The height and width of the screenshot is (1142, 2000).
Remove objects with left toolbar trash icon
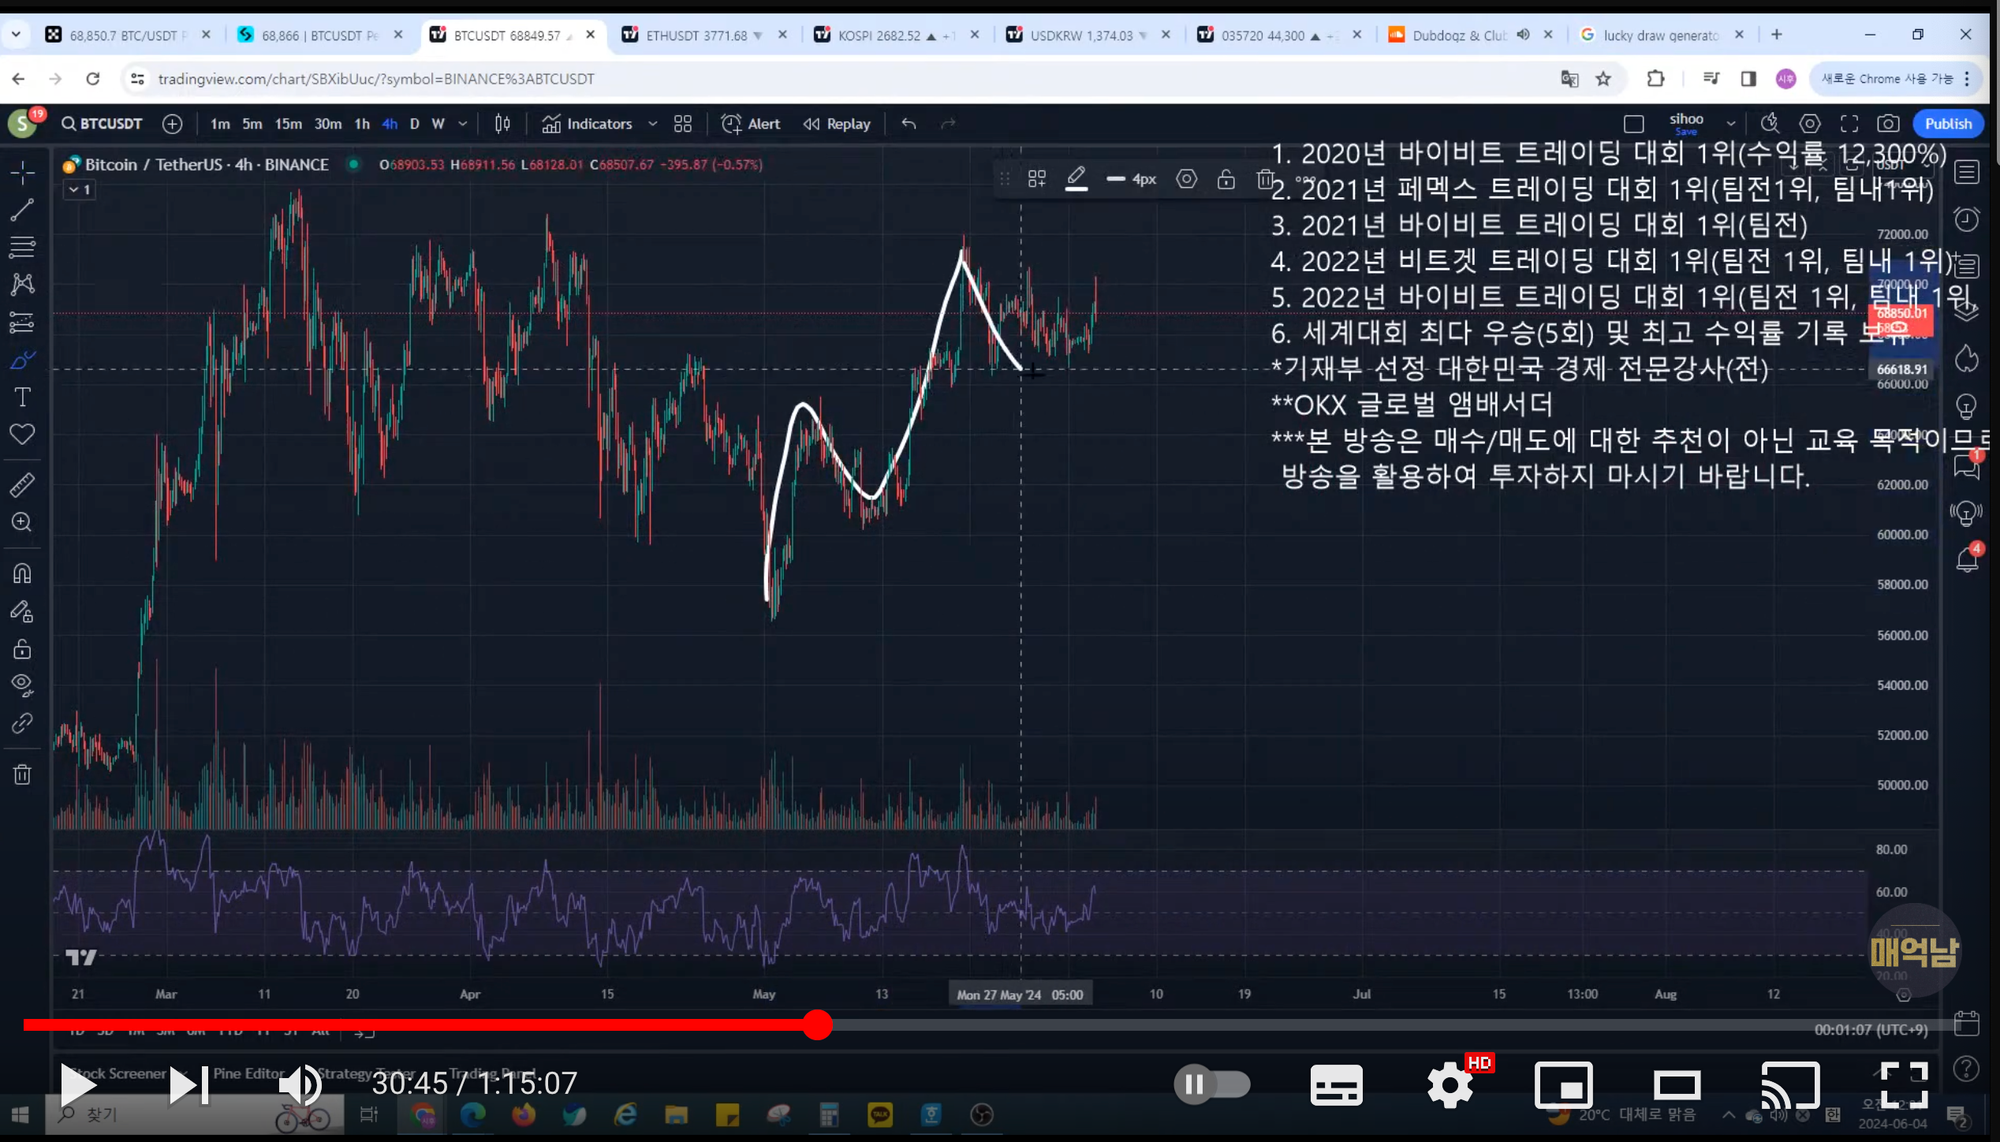point(22,774)
